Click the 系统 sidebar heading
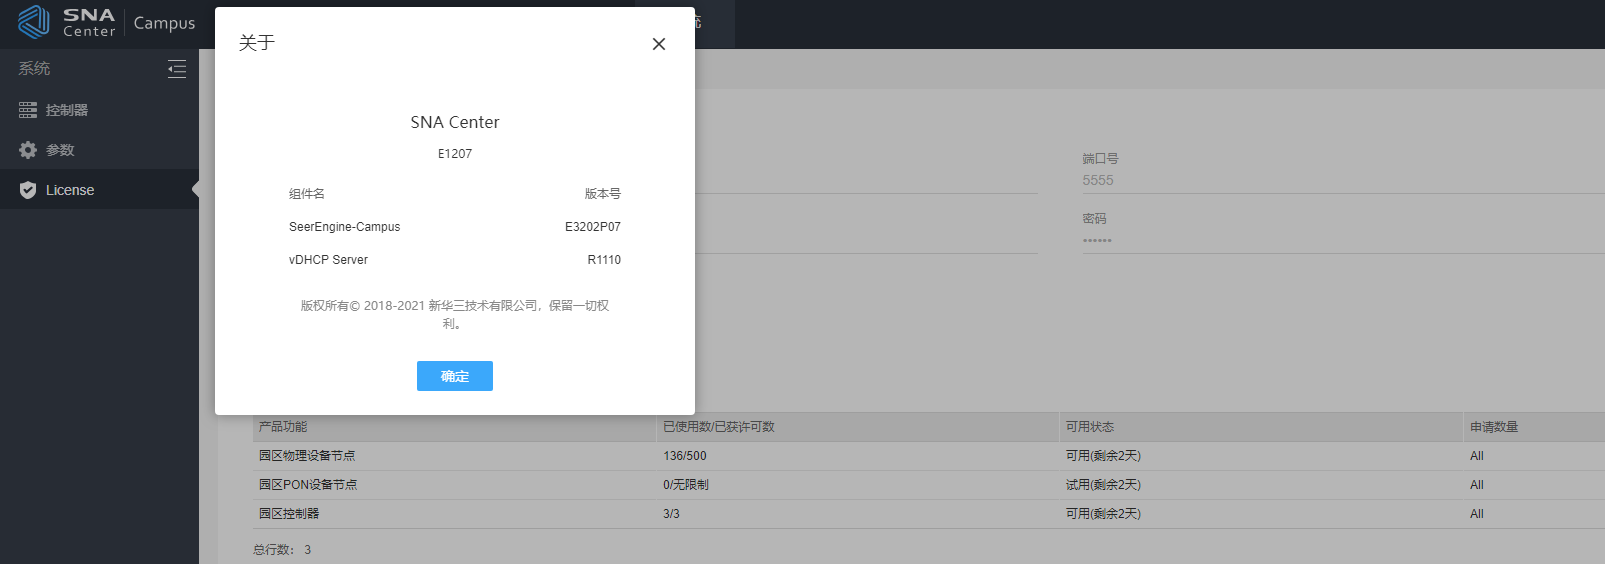 coord(34,68)
